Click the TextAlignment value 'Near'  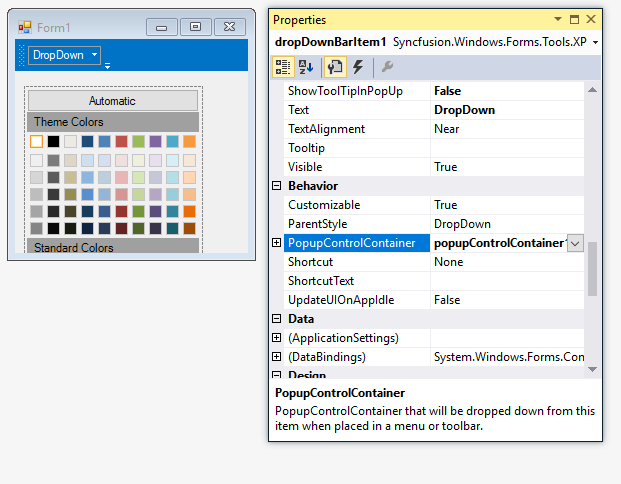(446, 129)
